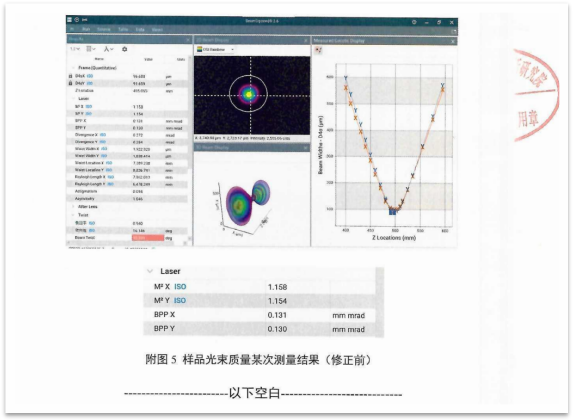Click the help circle icon in title bar
The height and width of the screenshot is (420, 573).
pyautogui.click(x=414, y=22)
